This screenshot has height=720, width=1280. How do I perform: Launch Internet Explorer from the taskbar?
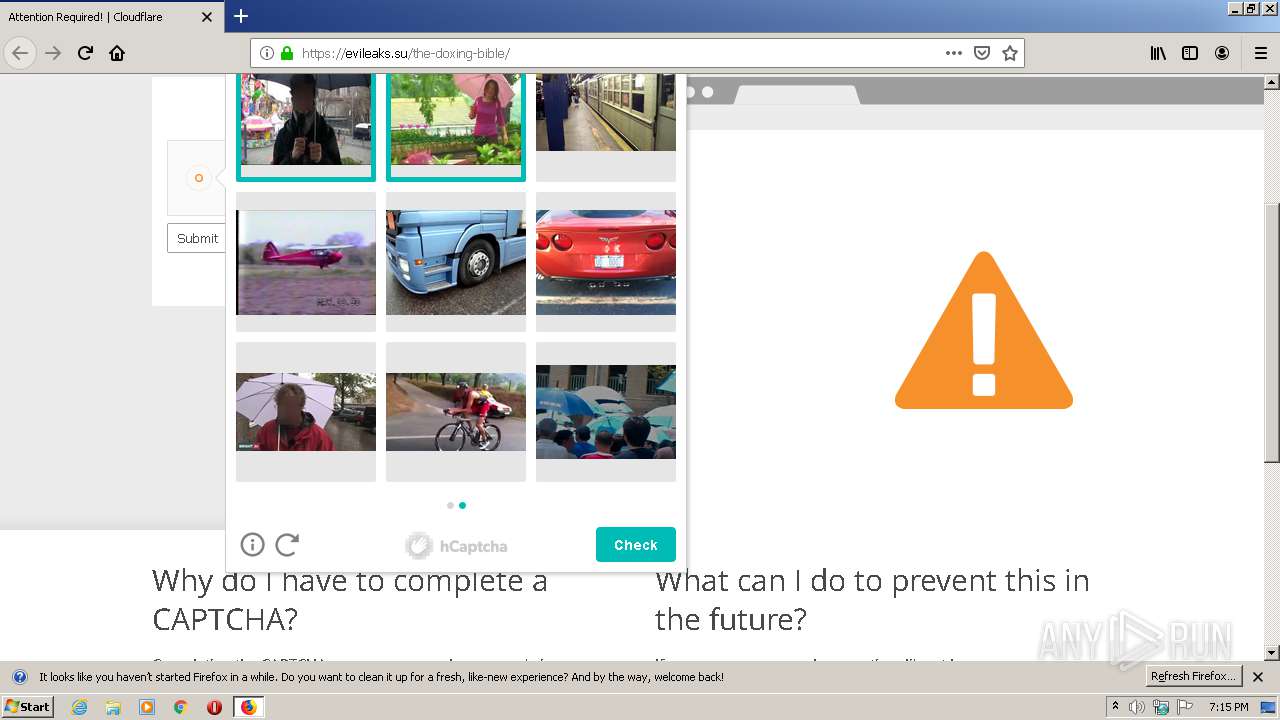79,707
